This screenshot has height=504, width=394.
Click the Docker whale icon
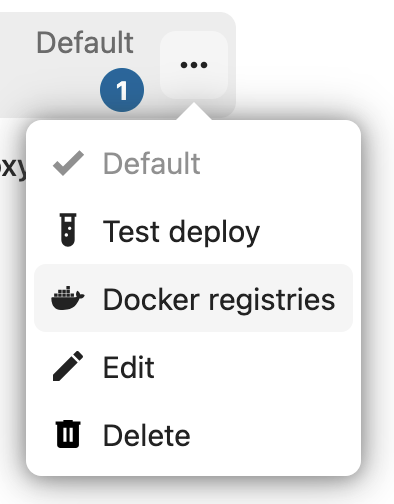point(68,298)
